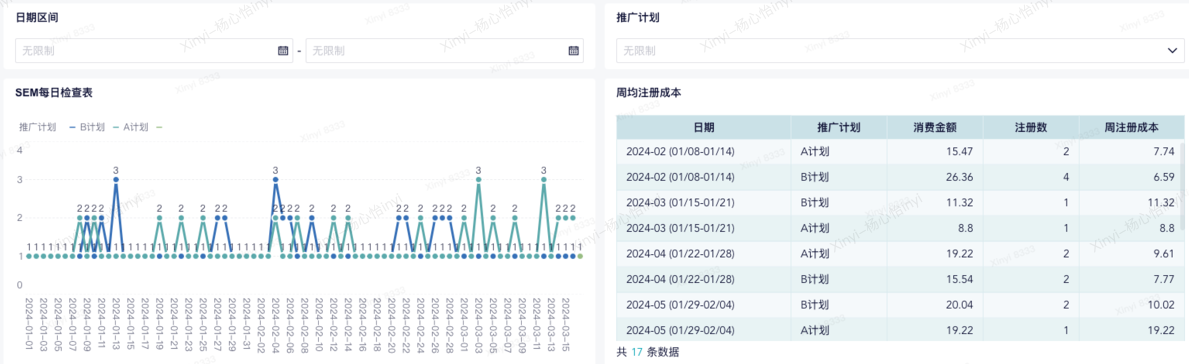Select the cell with value 11.32 under 消费金额
The width and height of the screenshot is (1189, 364).
(x=935, y=202)
